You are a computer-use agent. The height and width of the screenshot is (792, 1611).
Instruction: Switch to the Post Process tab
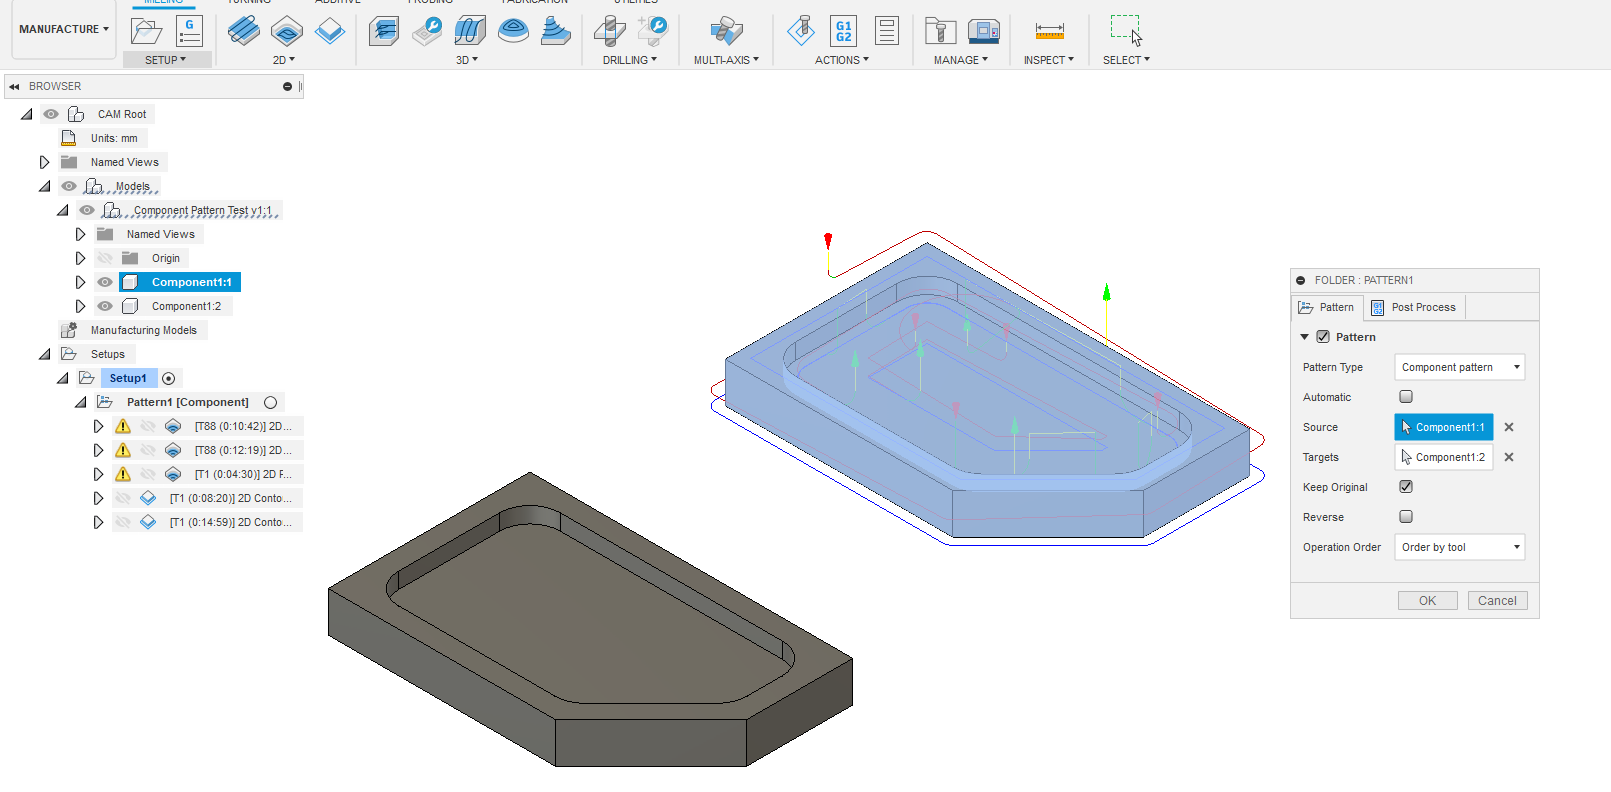(1413, 307)
